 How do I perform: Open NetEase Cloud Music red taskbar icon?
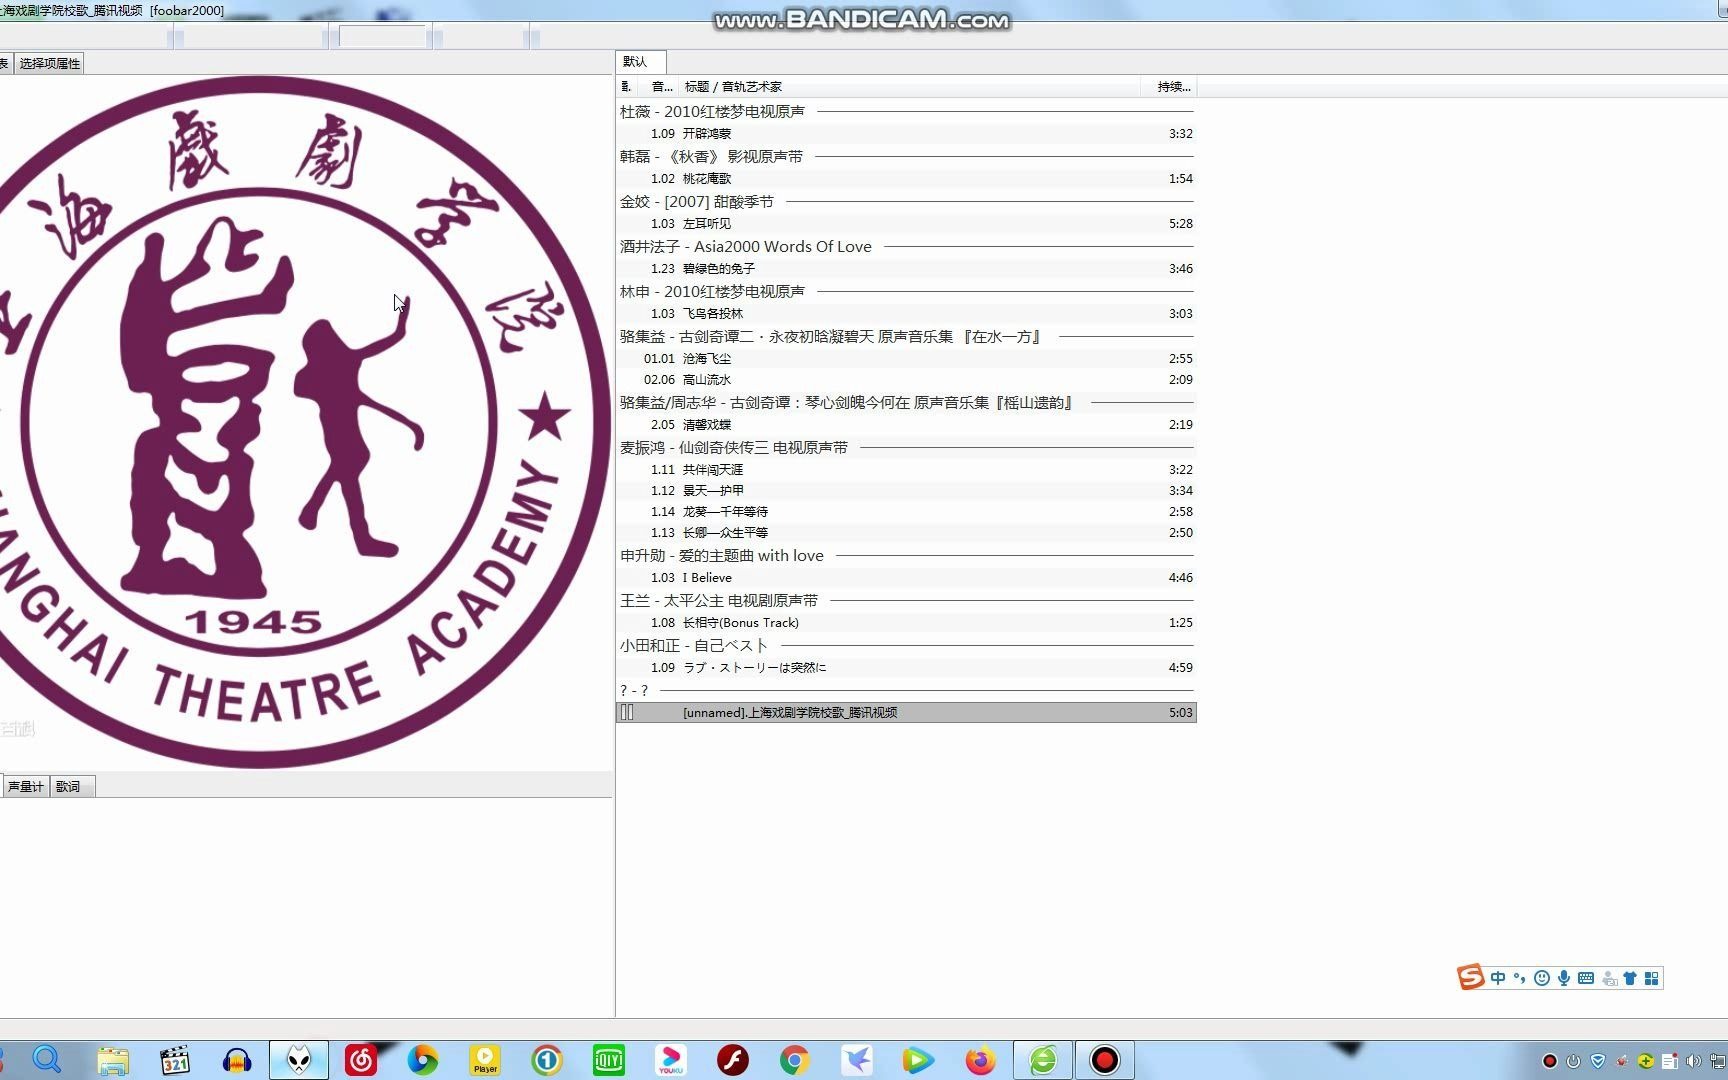tap(361, 1060)
